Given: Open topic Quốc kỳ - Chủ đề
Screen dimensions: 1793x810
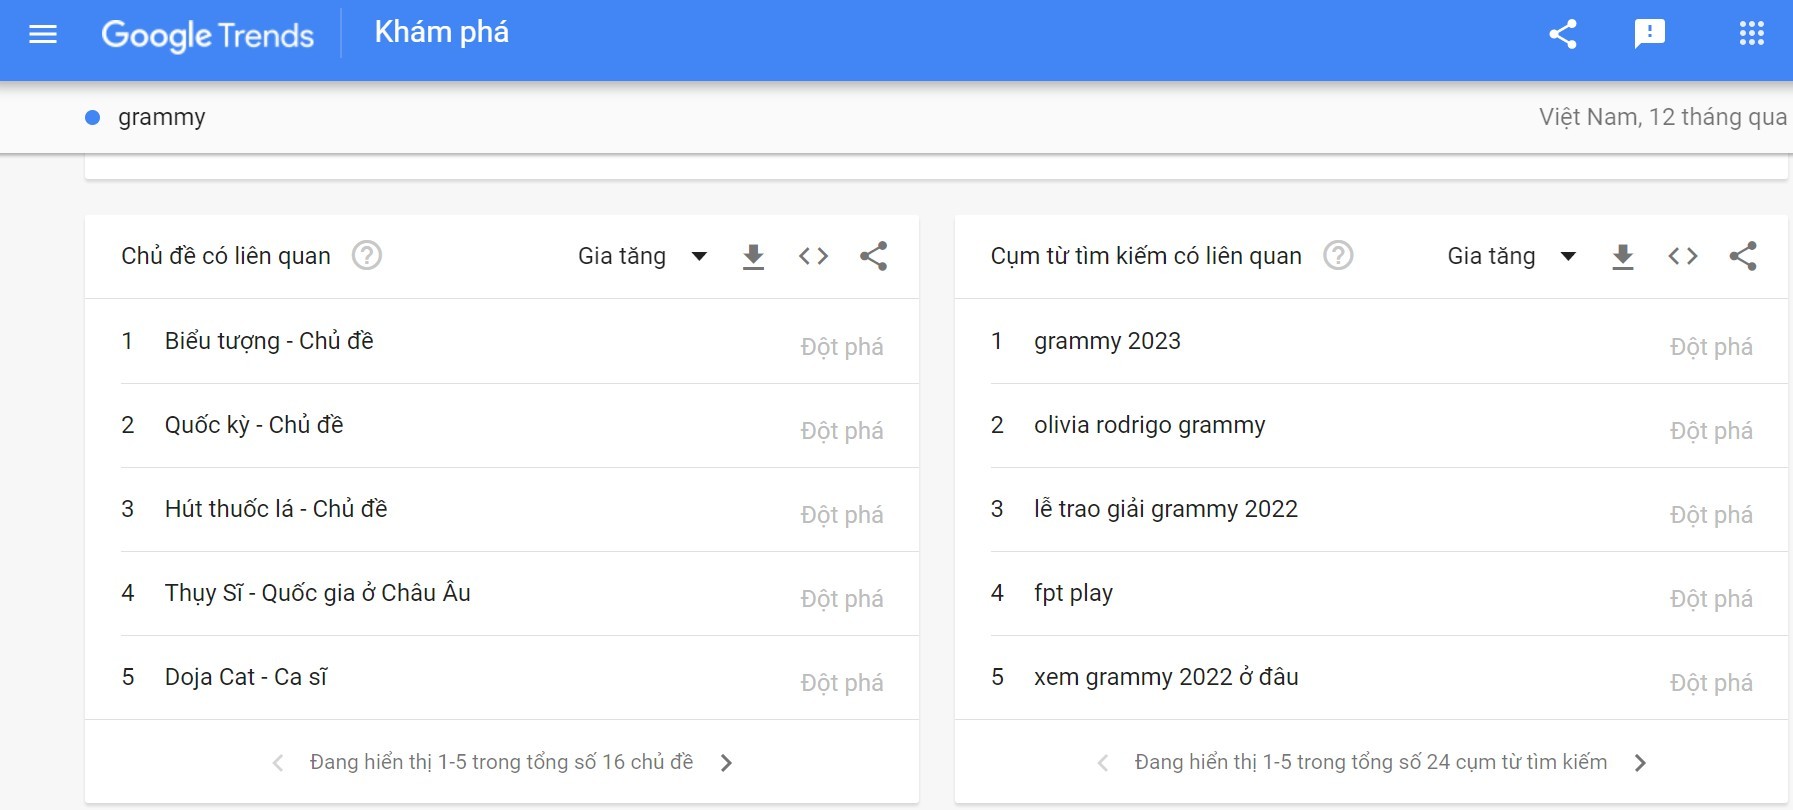Looking at the screenshot, I should pyautogui.click(x=254, y=425).
